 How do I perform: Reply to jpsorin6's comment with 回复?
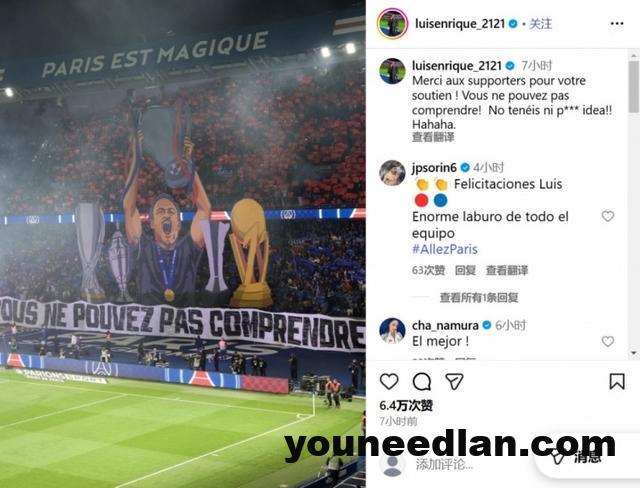[x=465, y=271]
